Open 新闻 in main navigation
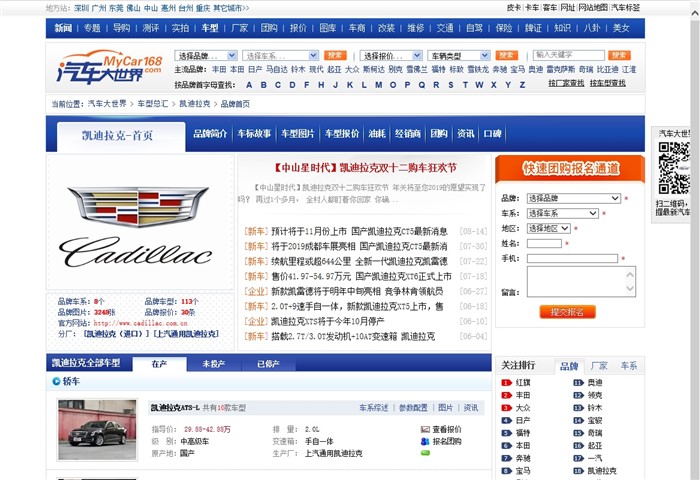Viewport: 700px width, 480px height. (x=63, y=28)
